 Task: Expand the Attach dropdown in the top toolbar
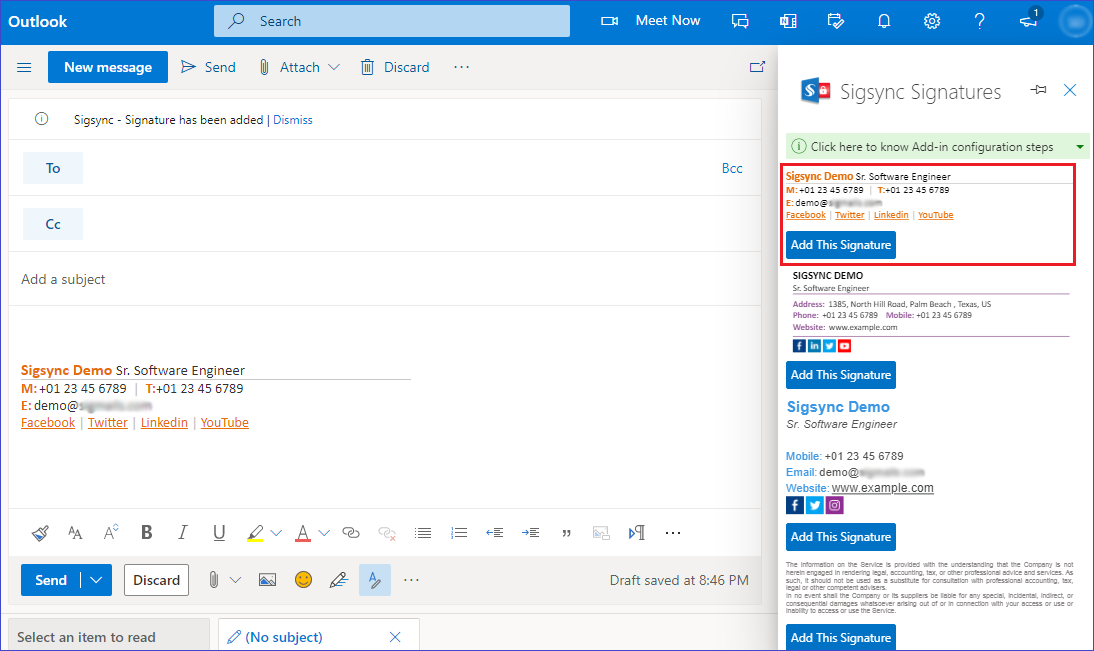[334, 67]
